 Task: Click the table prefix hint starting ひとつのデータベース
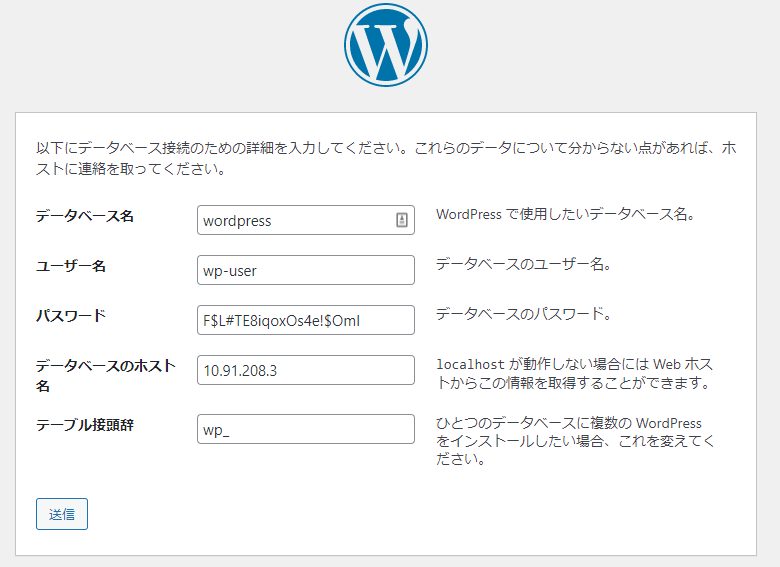pos(575,441)
